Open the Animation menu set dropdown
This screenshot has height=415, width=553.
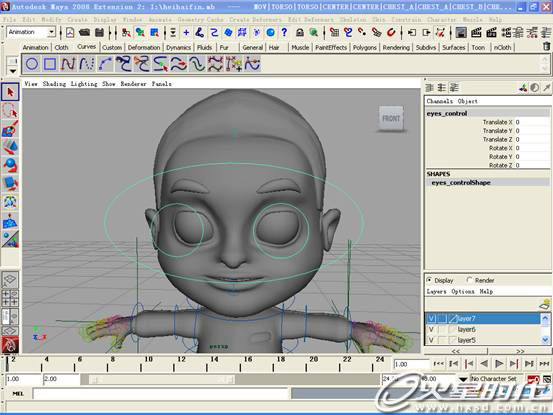pos(52,32)
